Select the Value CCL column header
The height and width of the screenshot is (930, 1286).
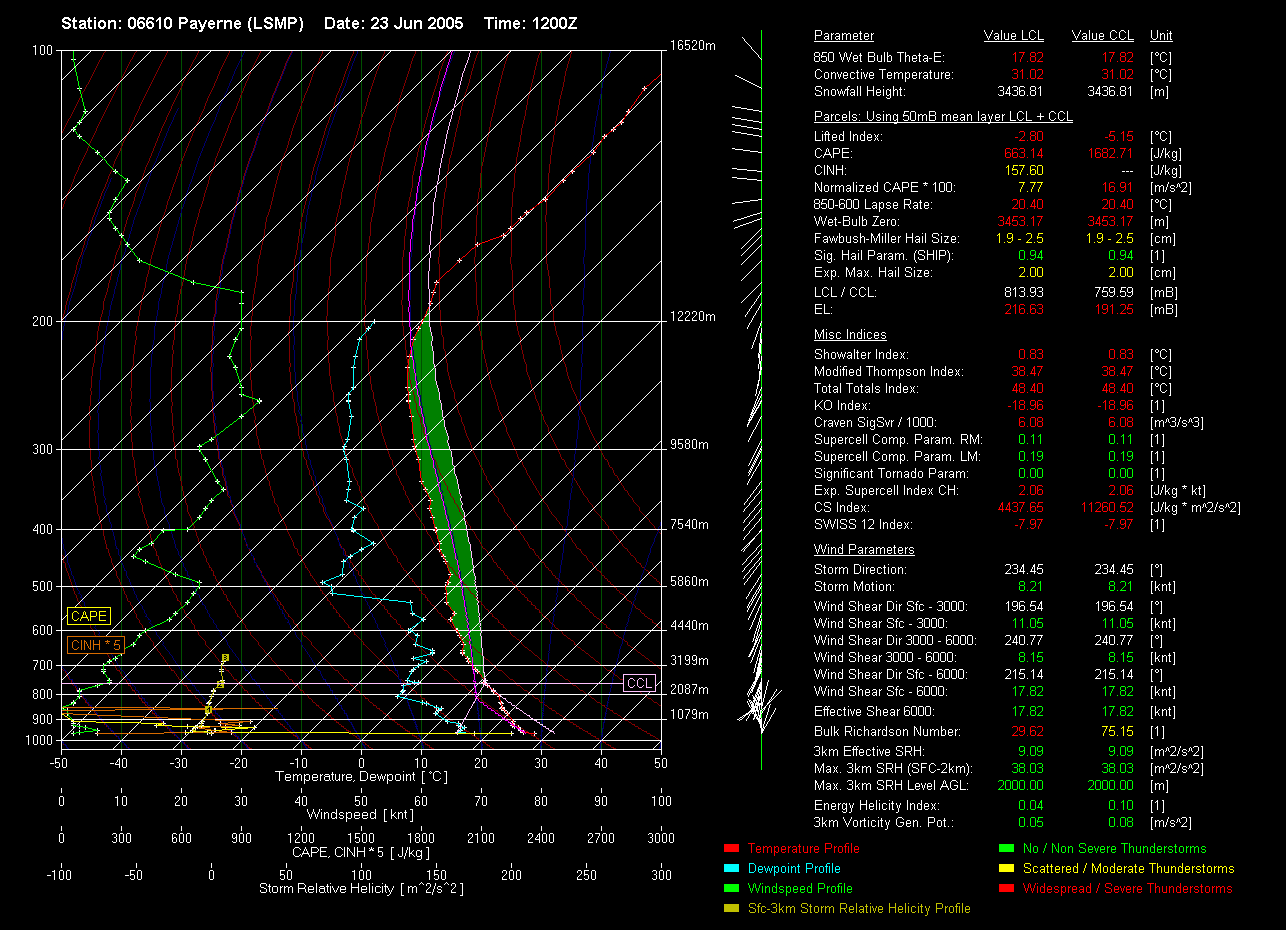pos(1102,36)
